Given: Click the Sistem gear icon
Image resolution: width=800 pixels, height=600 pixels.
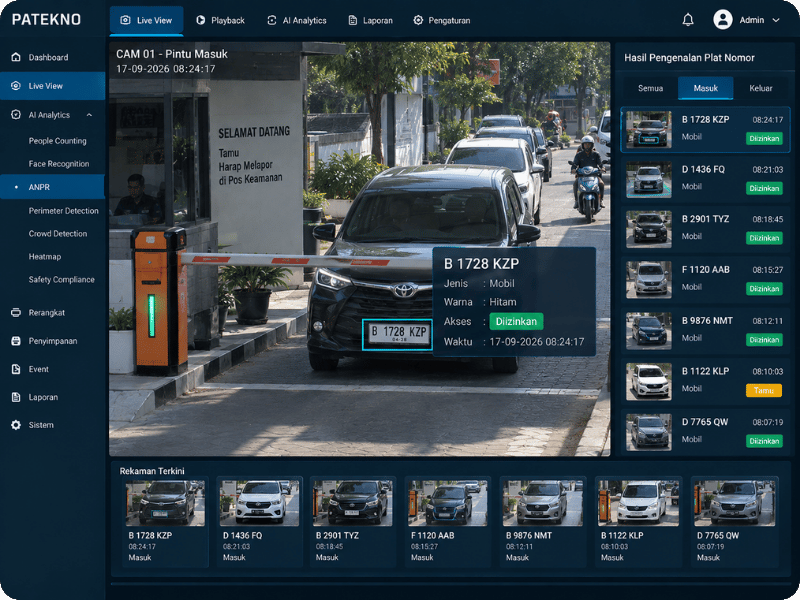Looking at the screenshot, I should pyautogui.click(x=16, y=425).
